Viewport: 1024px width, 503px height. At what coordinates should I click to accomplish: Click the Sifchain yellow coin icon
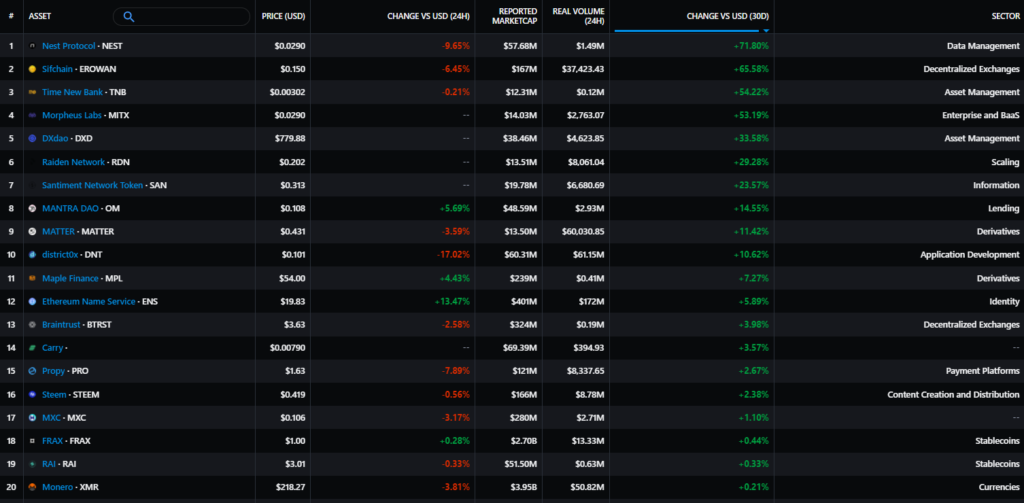click(32, 69)
